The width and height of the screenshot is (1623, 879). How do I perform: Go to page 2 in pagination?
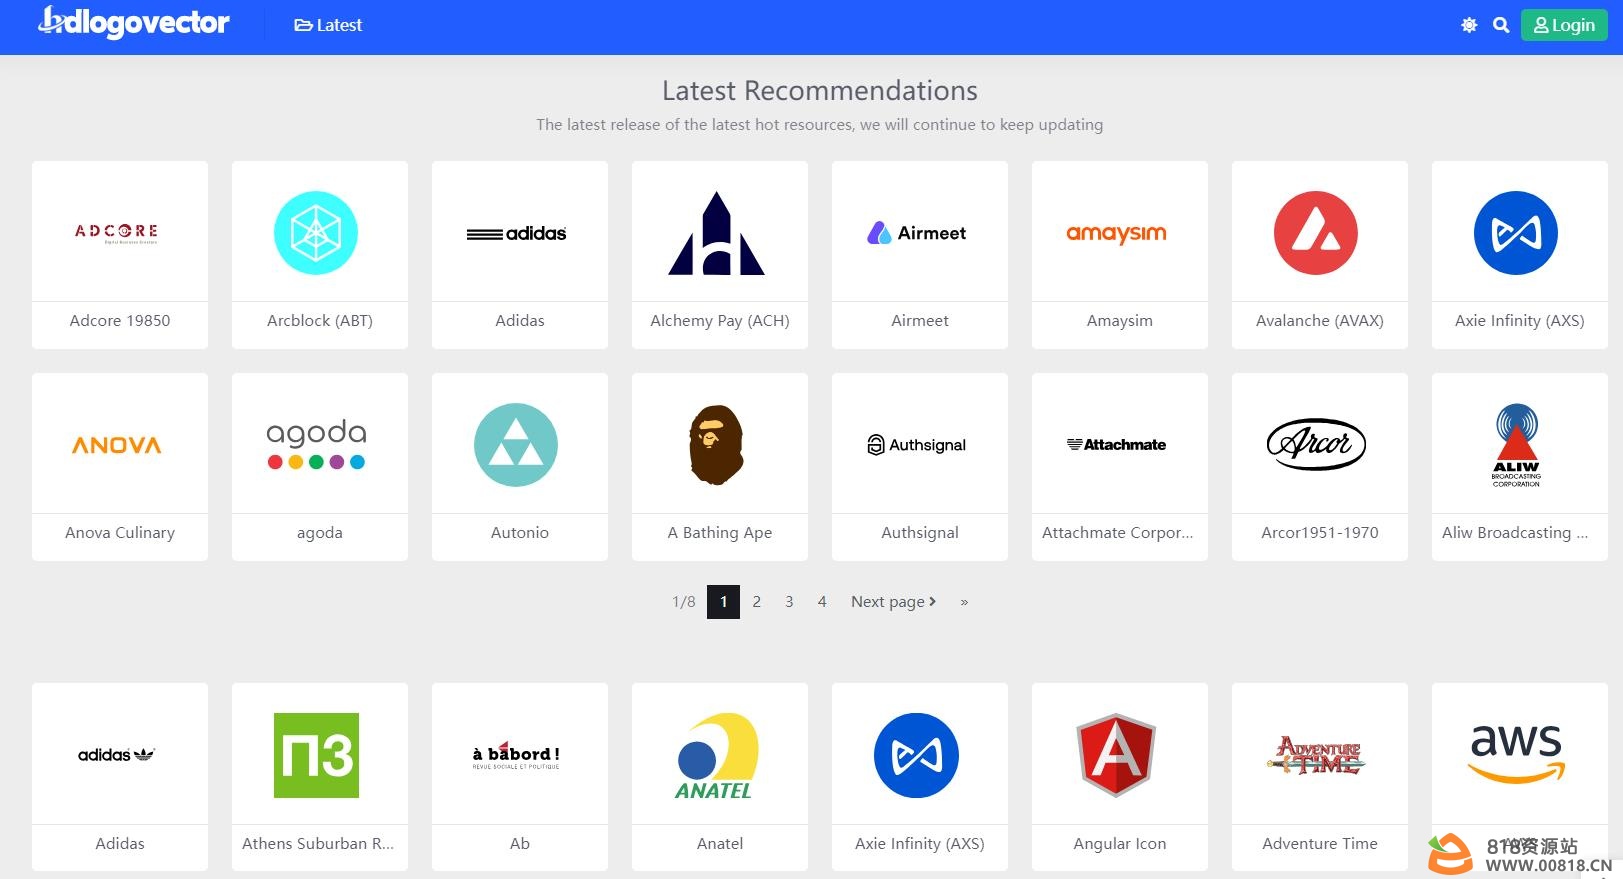757,602
